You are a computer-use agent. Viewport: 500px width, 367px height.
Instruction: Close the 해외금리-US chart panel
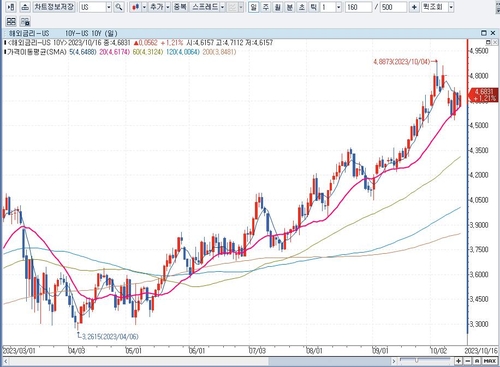coord(493,33)
